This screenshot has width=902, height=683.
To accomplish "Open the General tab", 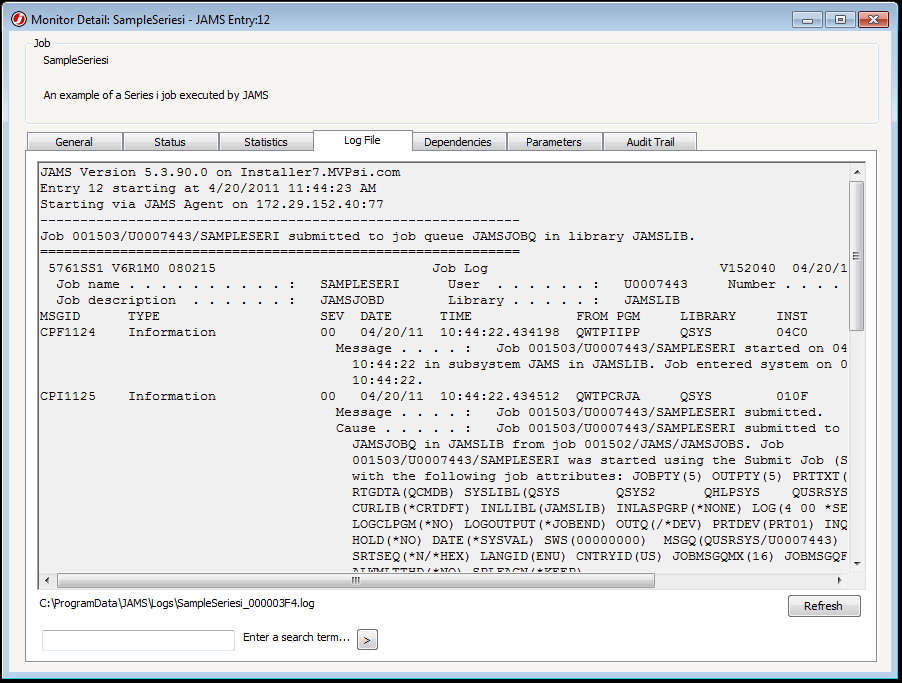I will tap(74, 142).
